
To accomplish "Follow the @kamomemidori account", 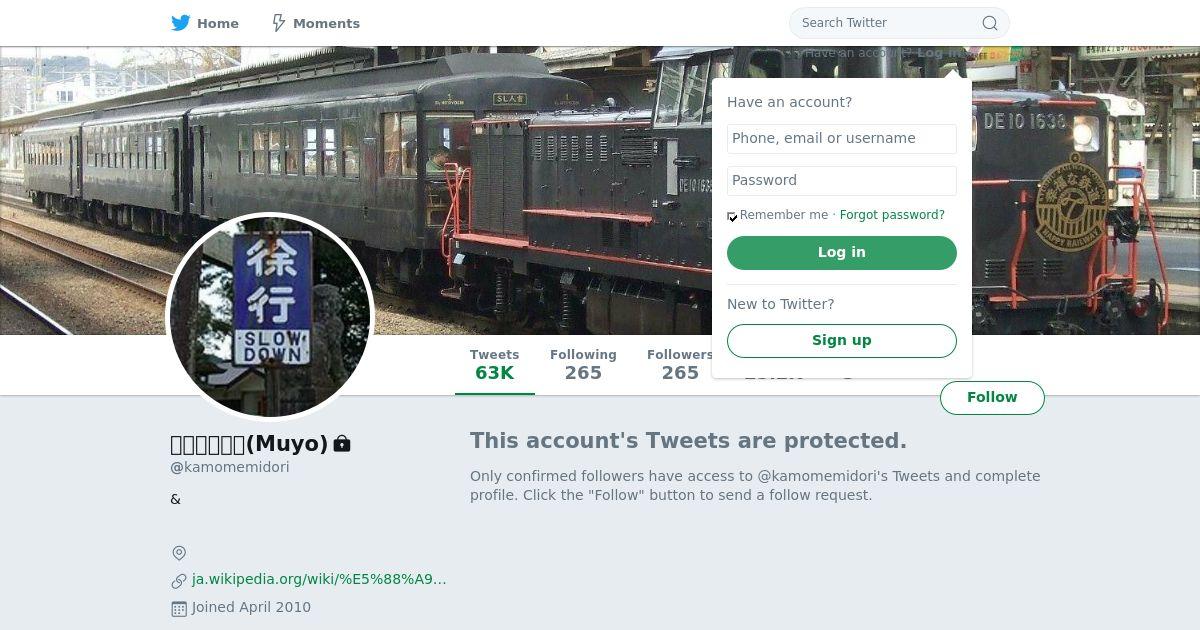I will (991, 397).
